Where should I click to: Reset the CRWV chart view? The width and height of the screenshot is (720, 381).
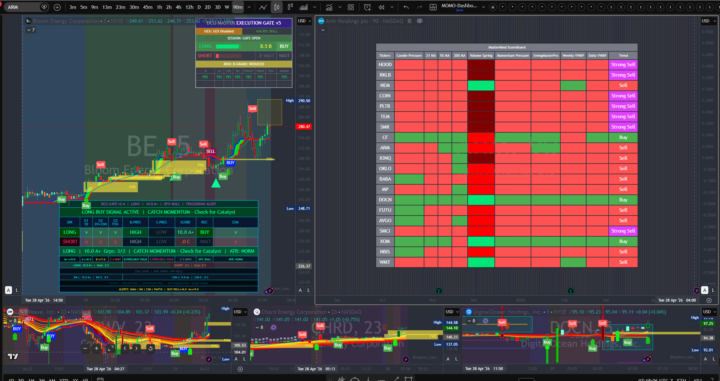coord(150,348)
